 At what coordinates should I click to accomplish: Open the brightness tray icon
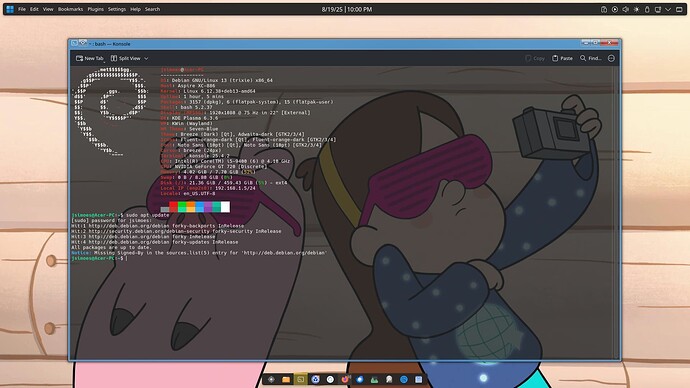pos(636,9)
